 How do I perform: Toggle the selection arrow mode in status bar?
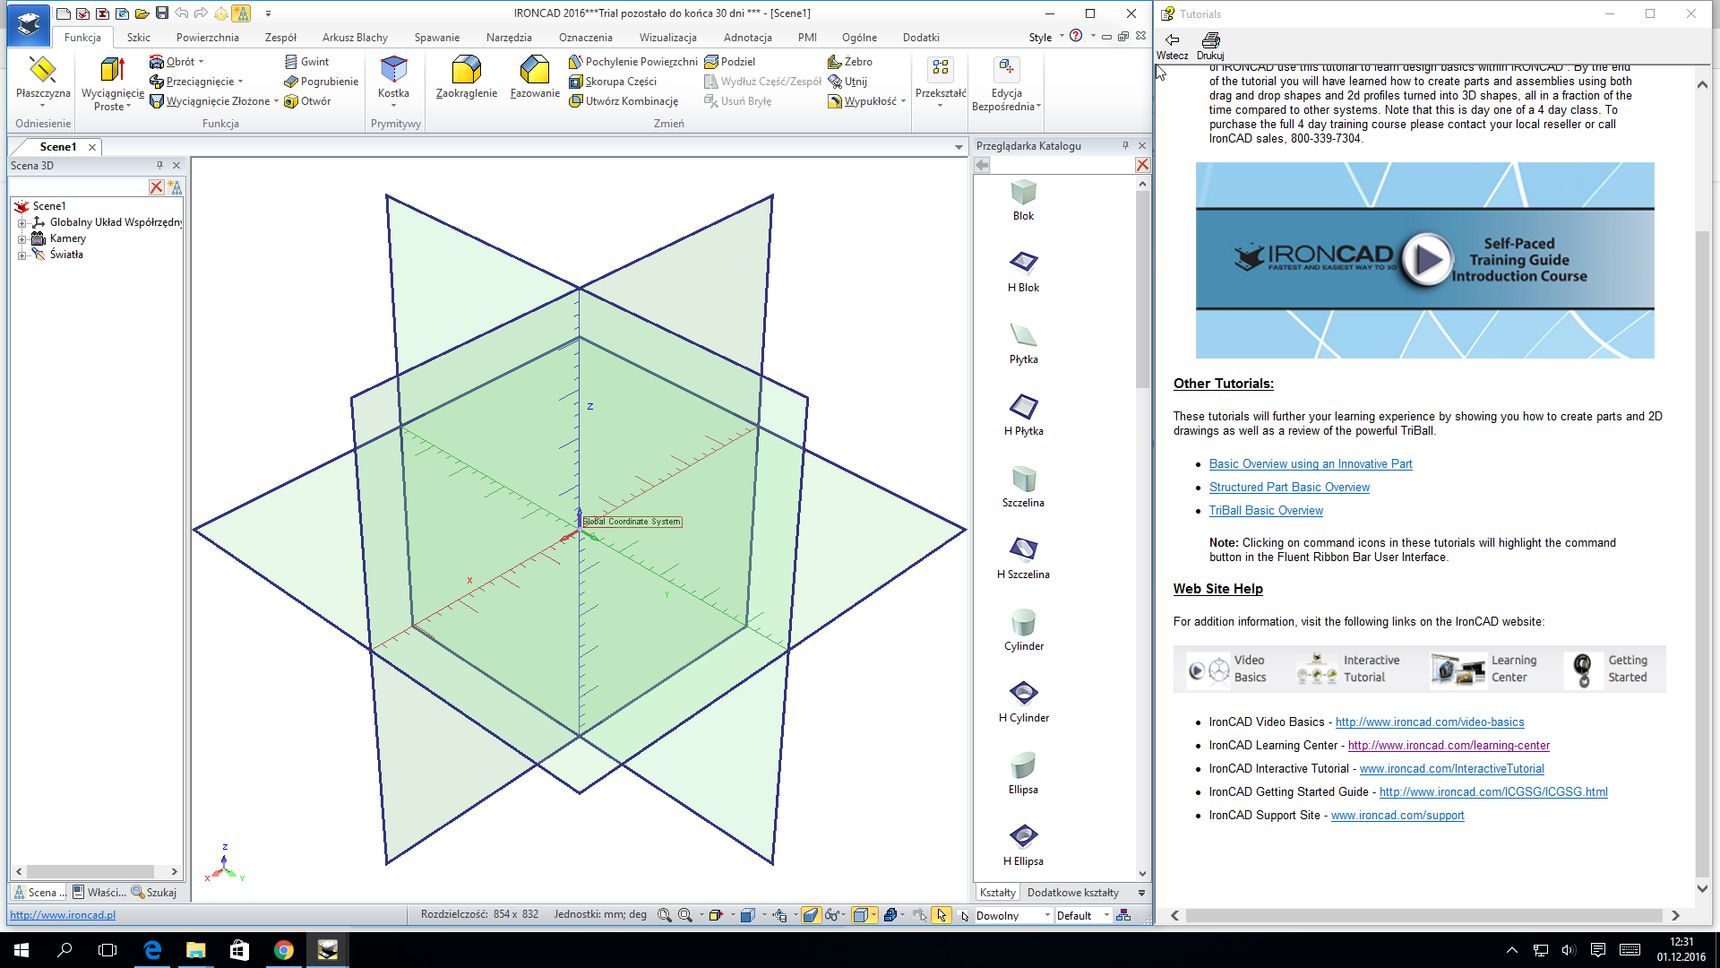pos(941,915)
